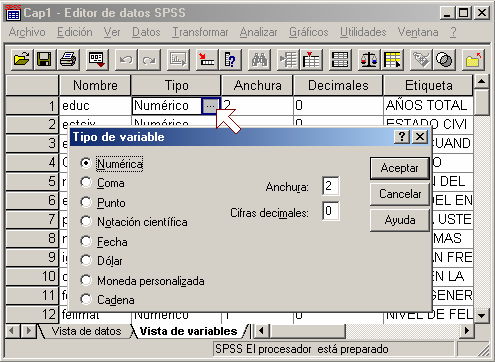495x362 pixels.
Task: Click the Value labels tag icon
Action: pyautogui.click(x=421, y=60)
